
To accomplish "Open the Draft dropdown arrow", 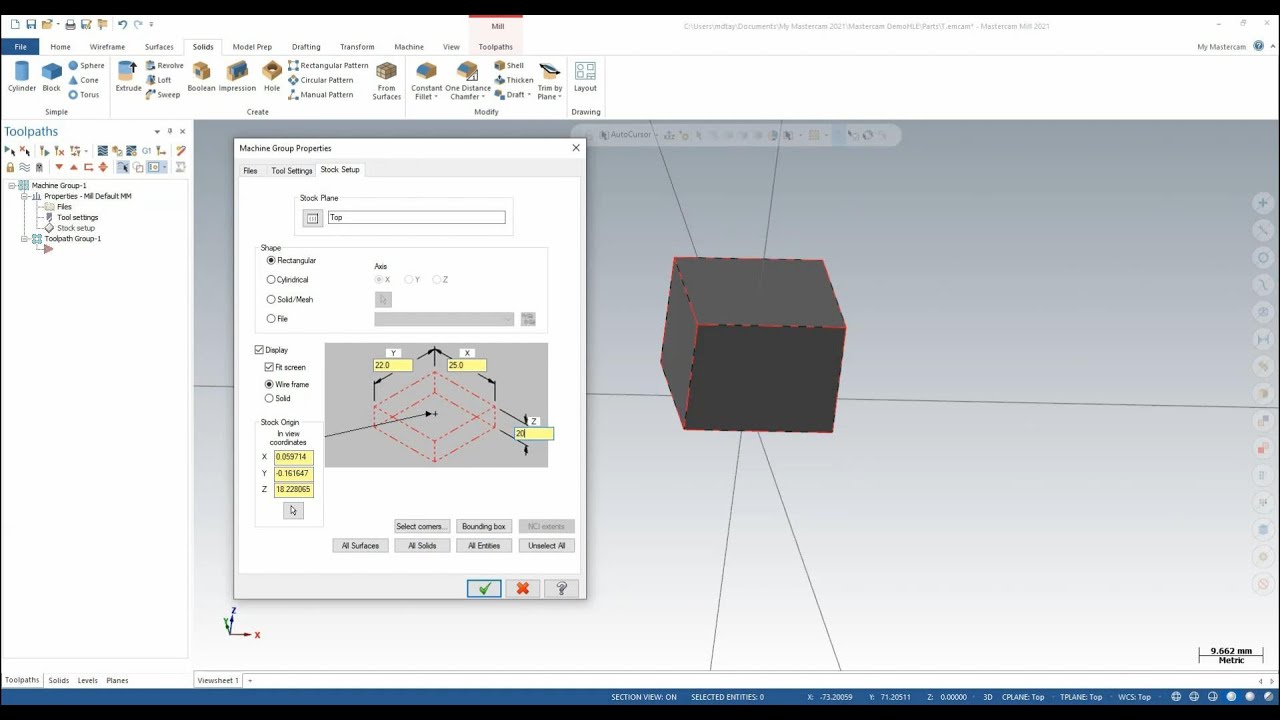I will (x=530, y=95).
